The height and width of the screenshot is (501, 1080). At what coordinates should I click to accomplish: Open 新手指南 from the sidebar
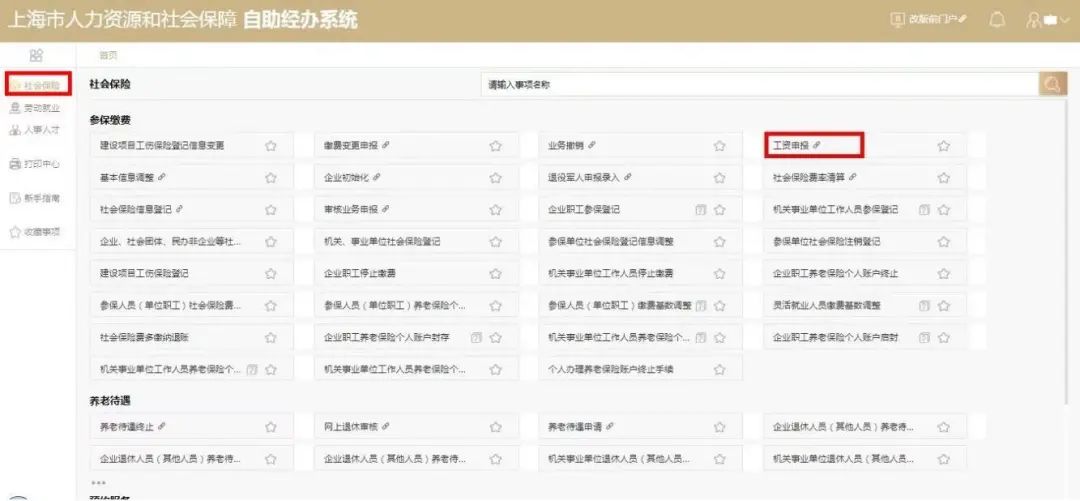click(36, 198)
